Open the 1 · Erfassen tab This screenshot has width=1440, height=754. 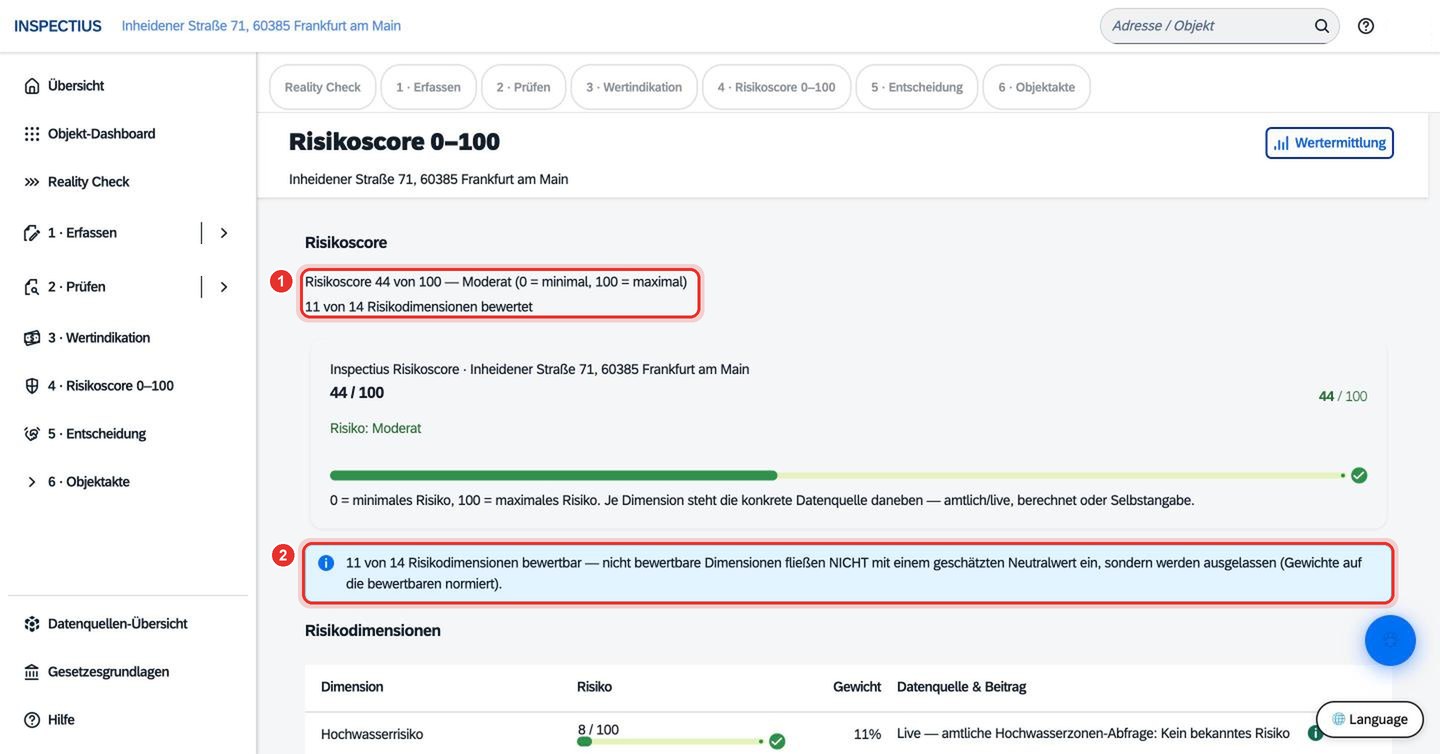(428, 87)
